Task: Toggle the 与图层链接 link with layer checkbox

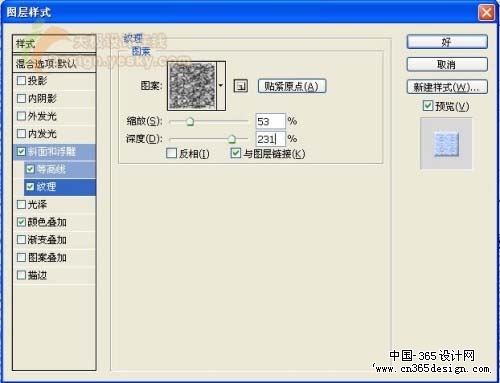Action: (x=236, y=153)
